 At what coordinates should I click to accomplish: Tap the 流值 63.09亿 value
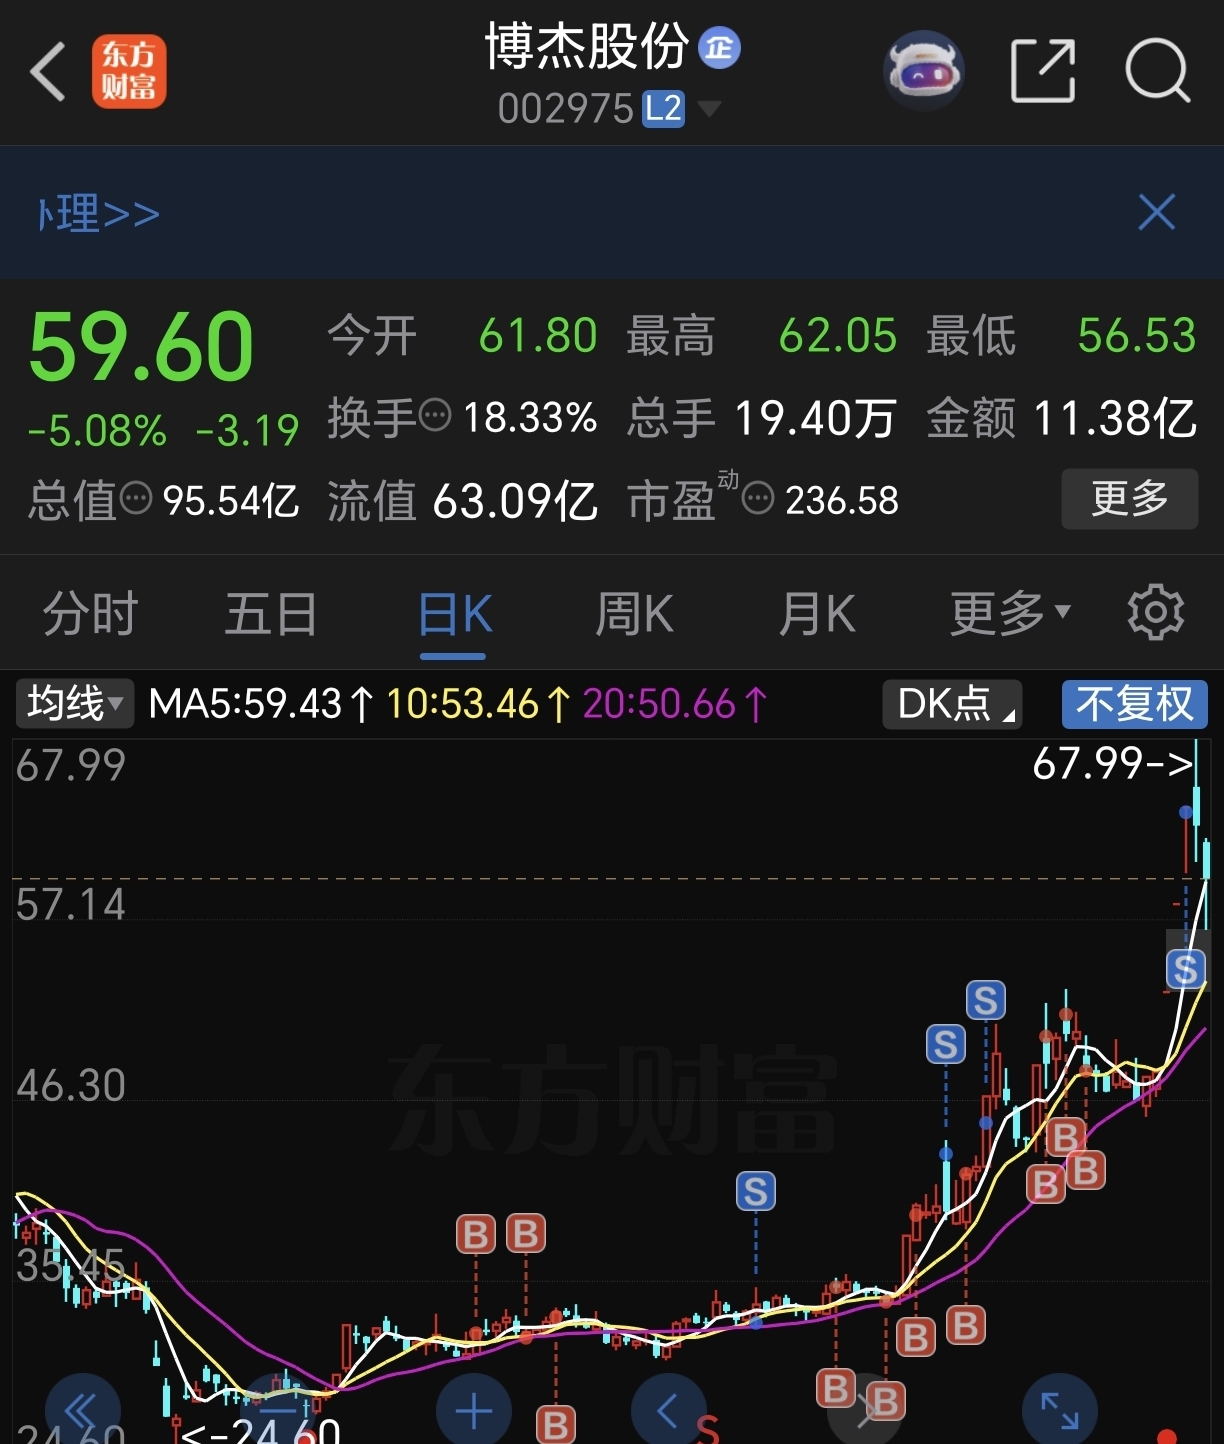[515, 500]
